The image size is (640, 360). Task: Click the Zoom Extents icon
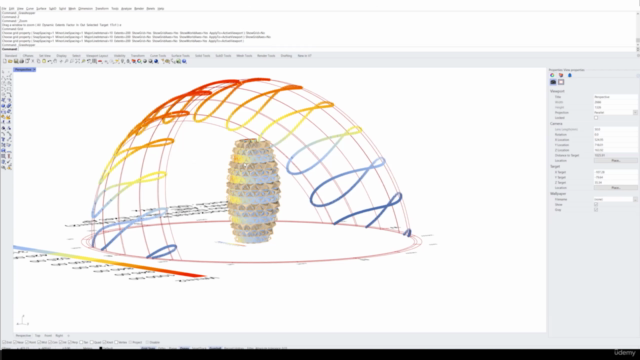[78, 61]
